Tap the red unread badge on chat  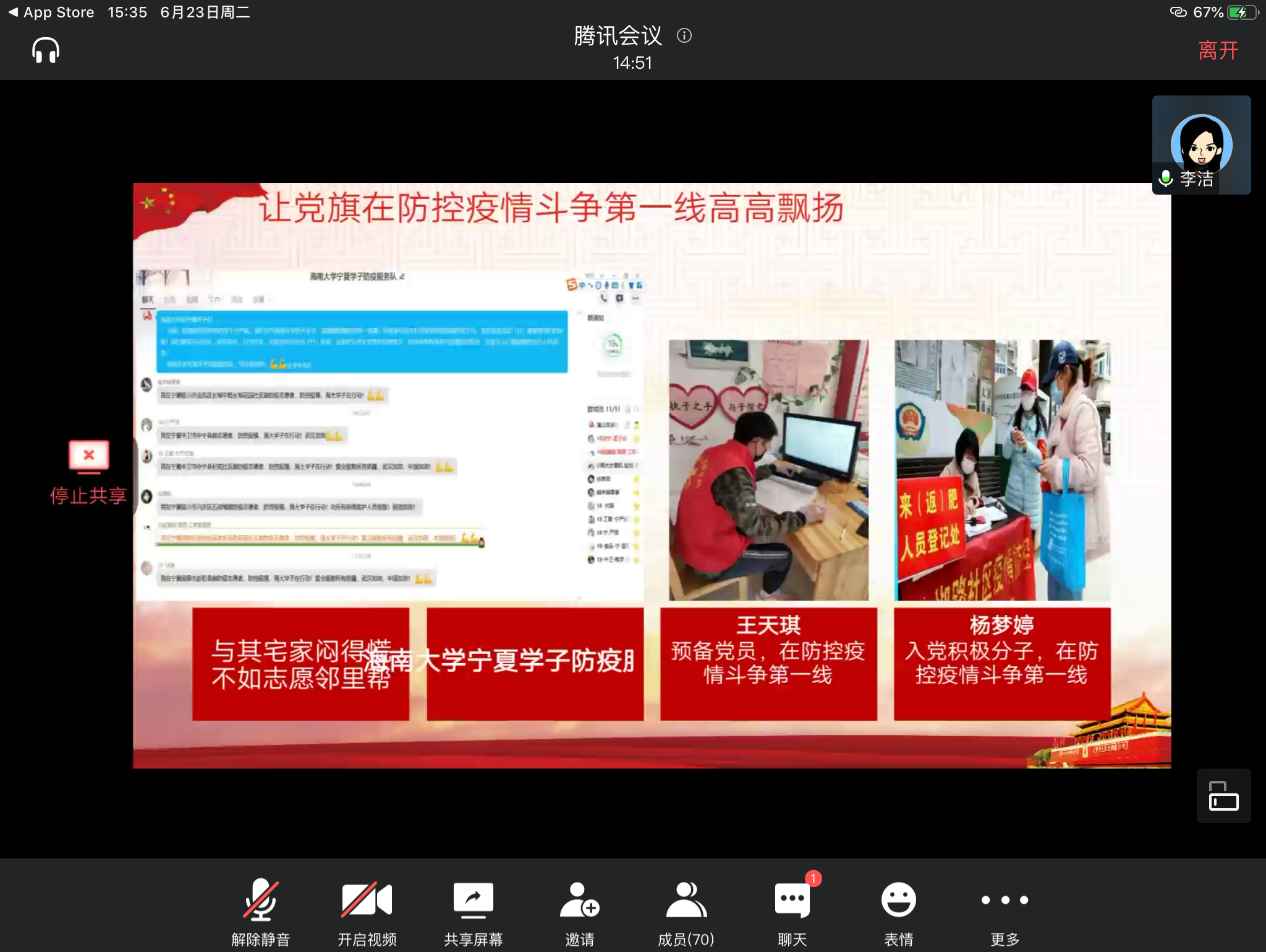[x=813, y=878]
